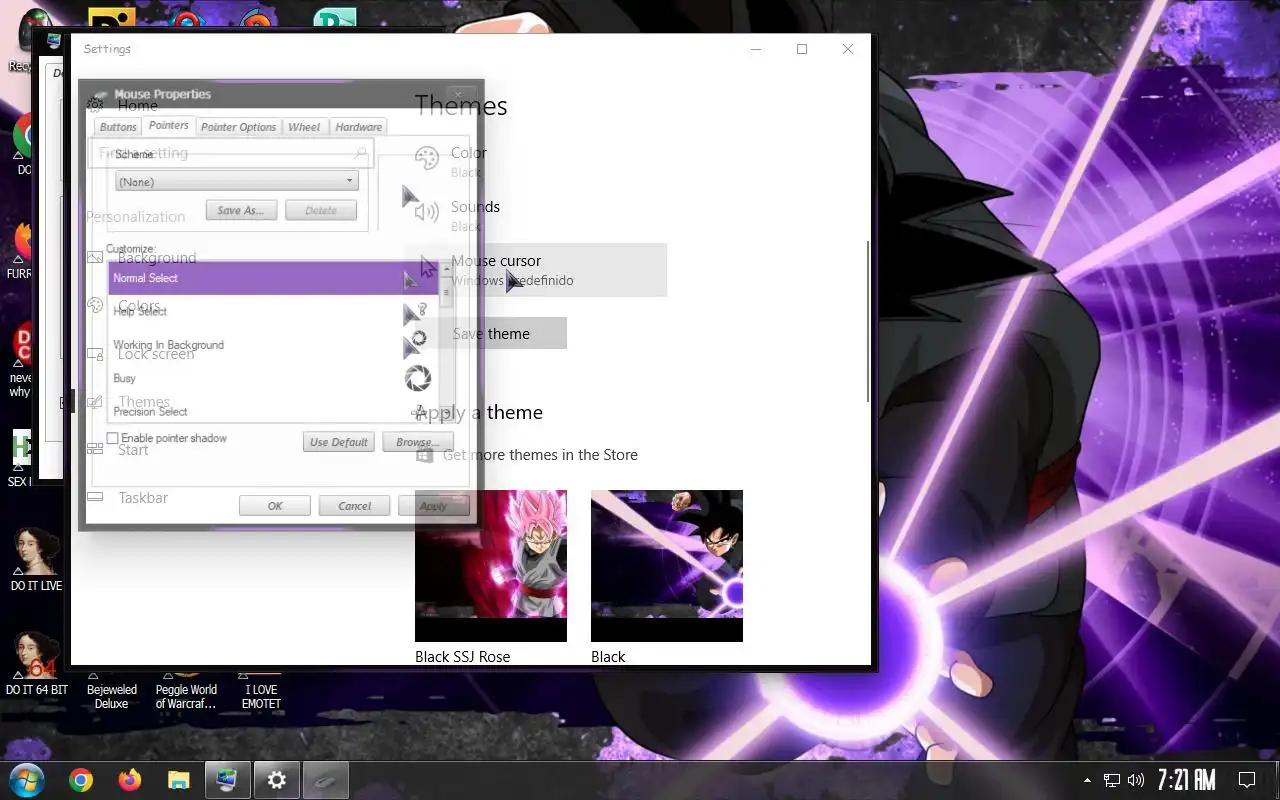Click the Help Select arrow-with-question-mark cursor icon
The height and width of the screenshot is (800, 1280).
click(x=415, y=314)
